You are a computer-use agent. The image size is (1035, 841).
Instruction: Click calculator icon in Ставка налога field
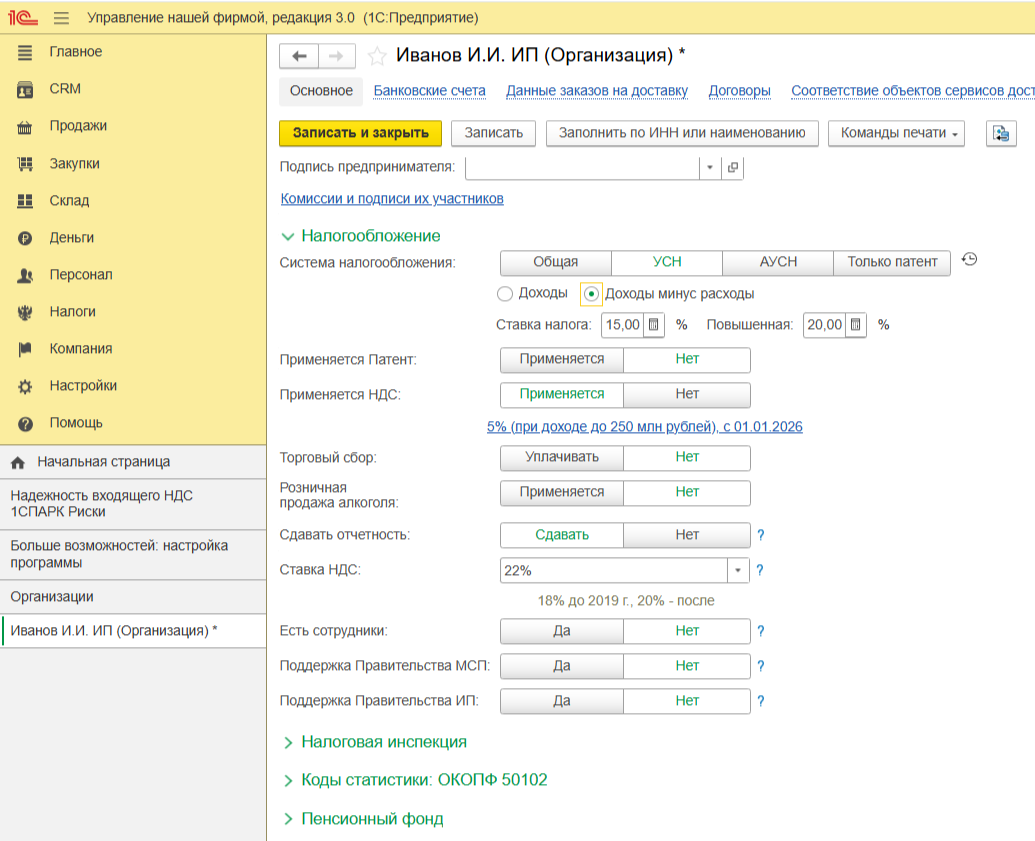[653, 325]
